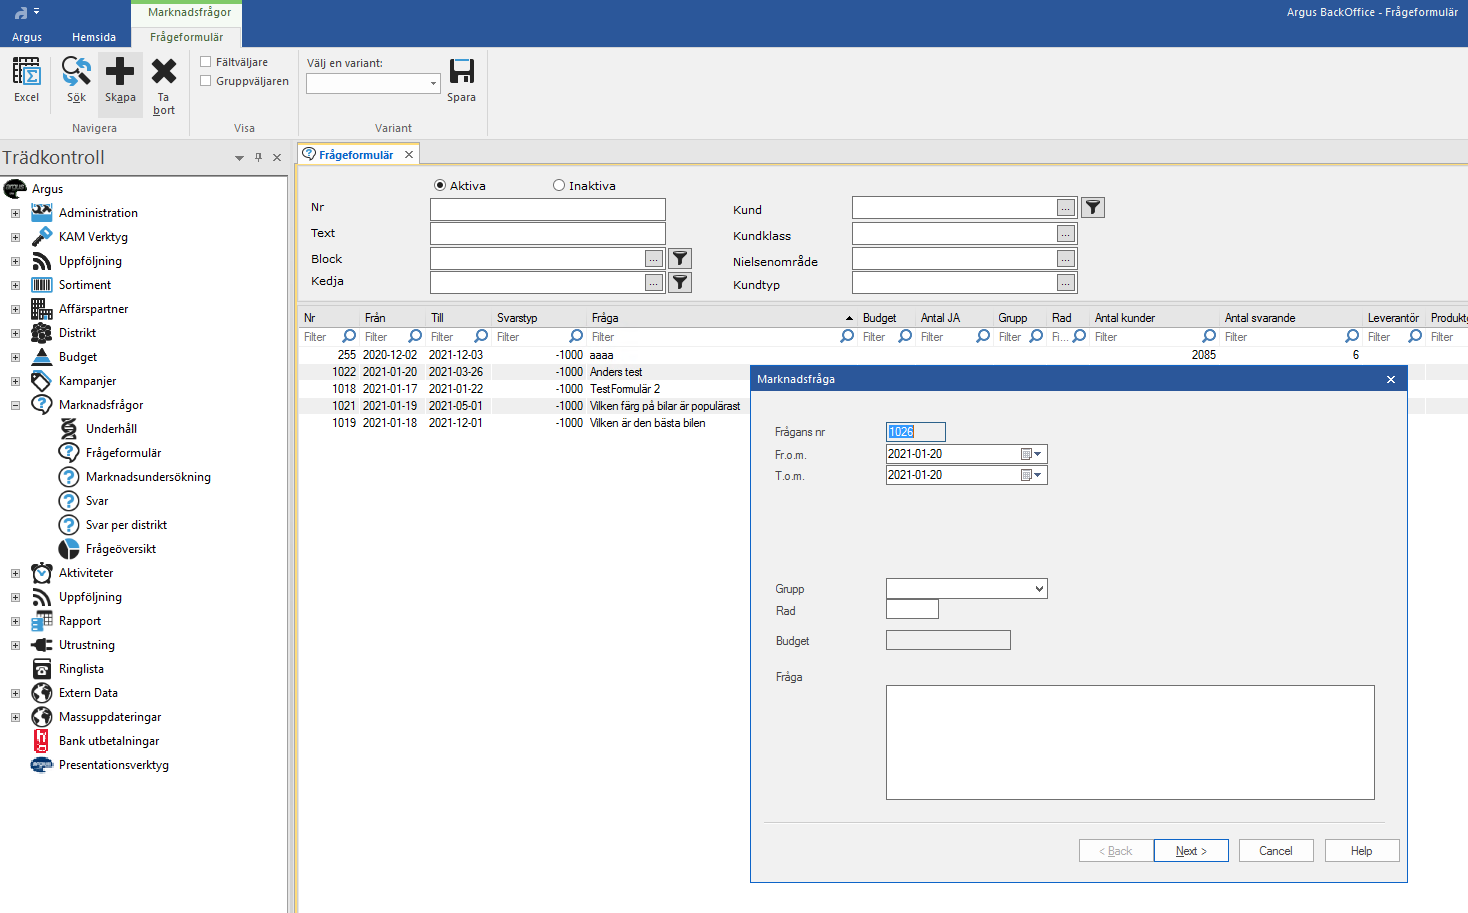Click the Skapa plus icon
The image size is (1468, 913).
(x=120, y=72)
